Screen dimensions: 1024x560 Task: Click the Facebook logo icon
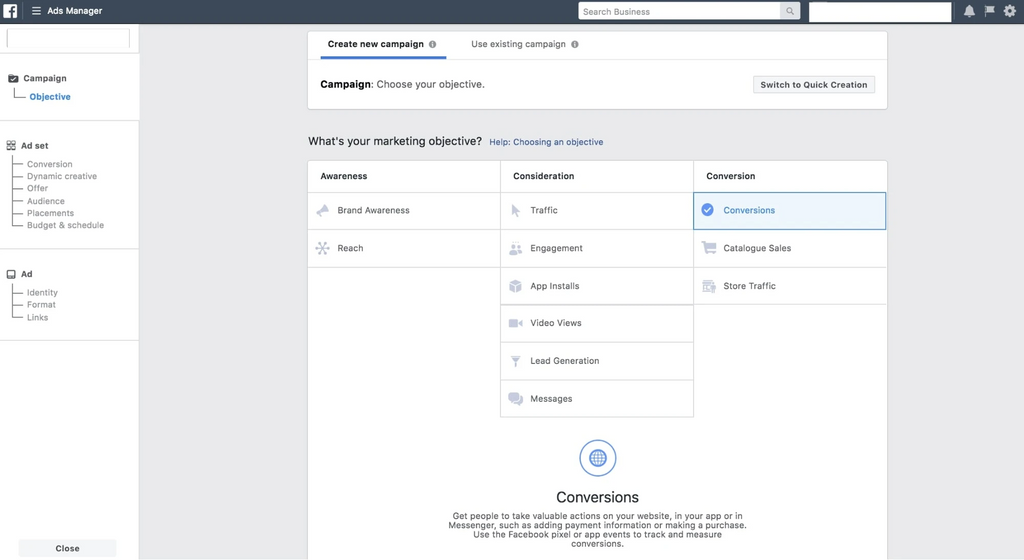coord(11,11)
